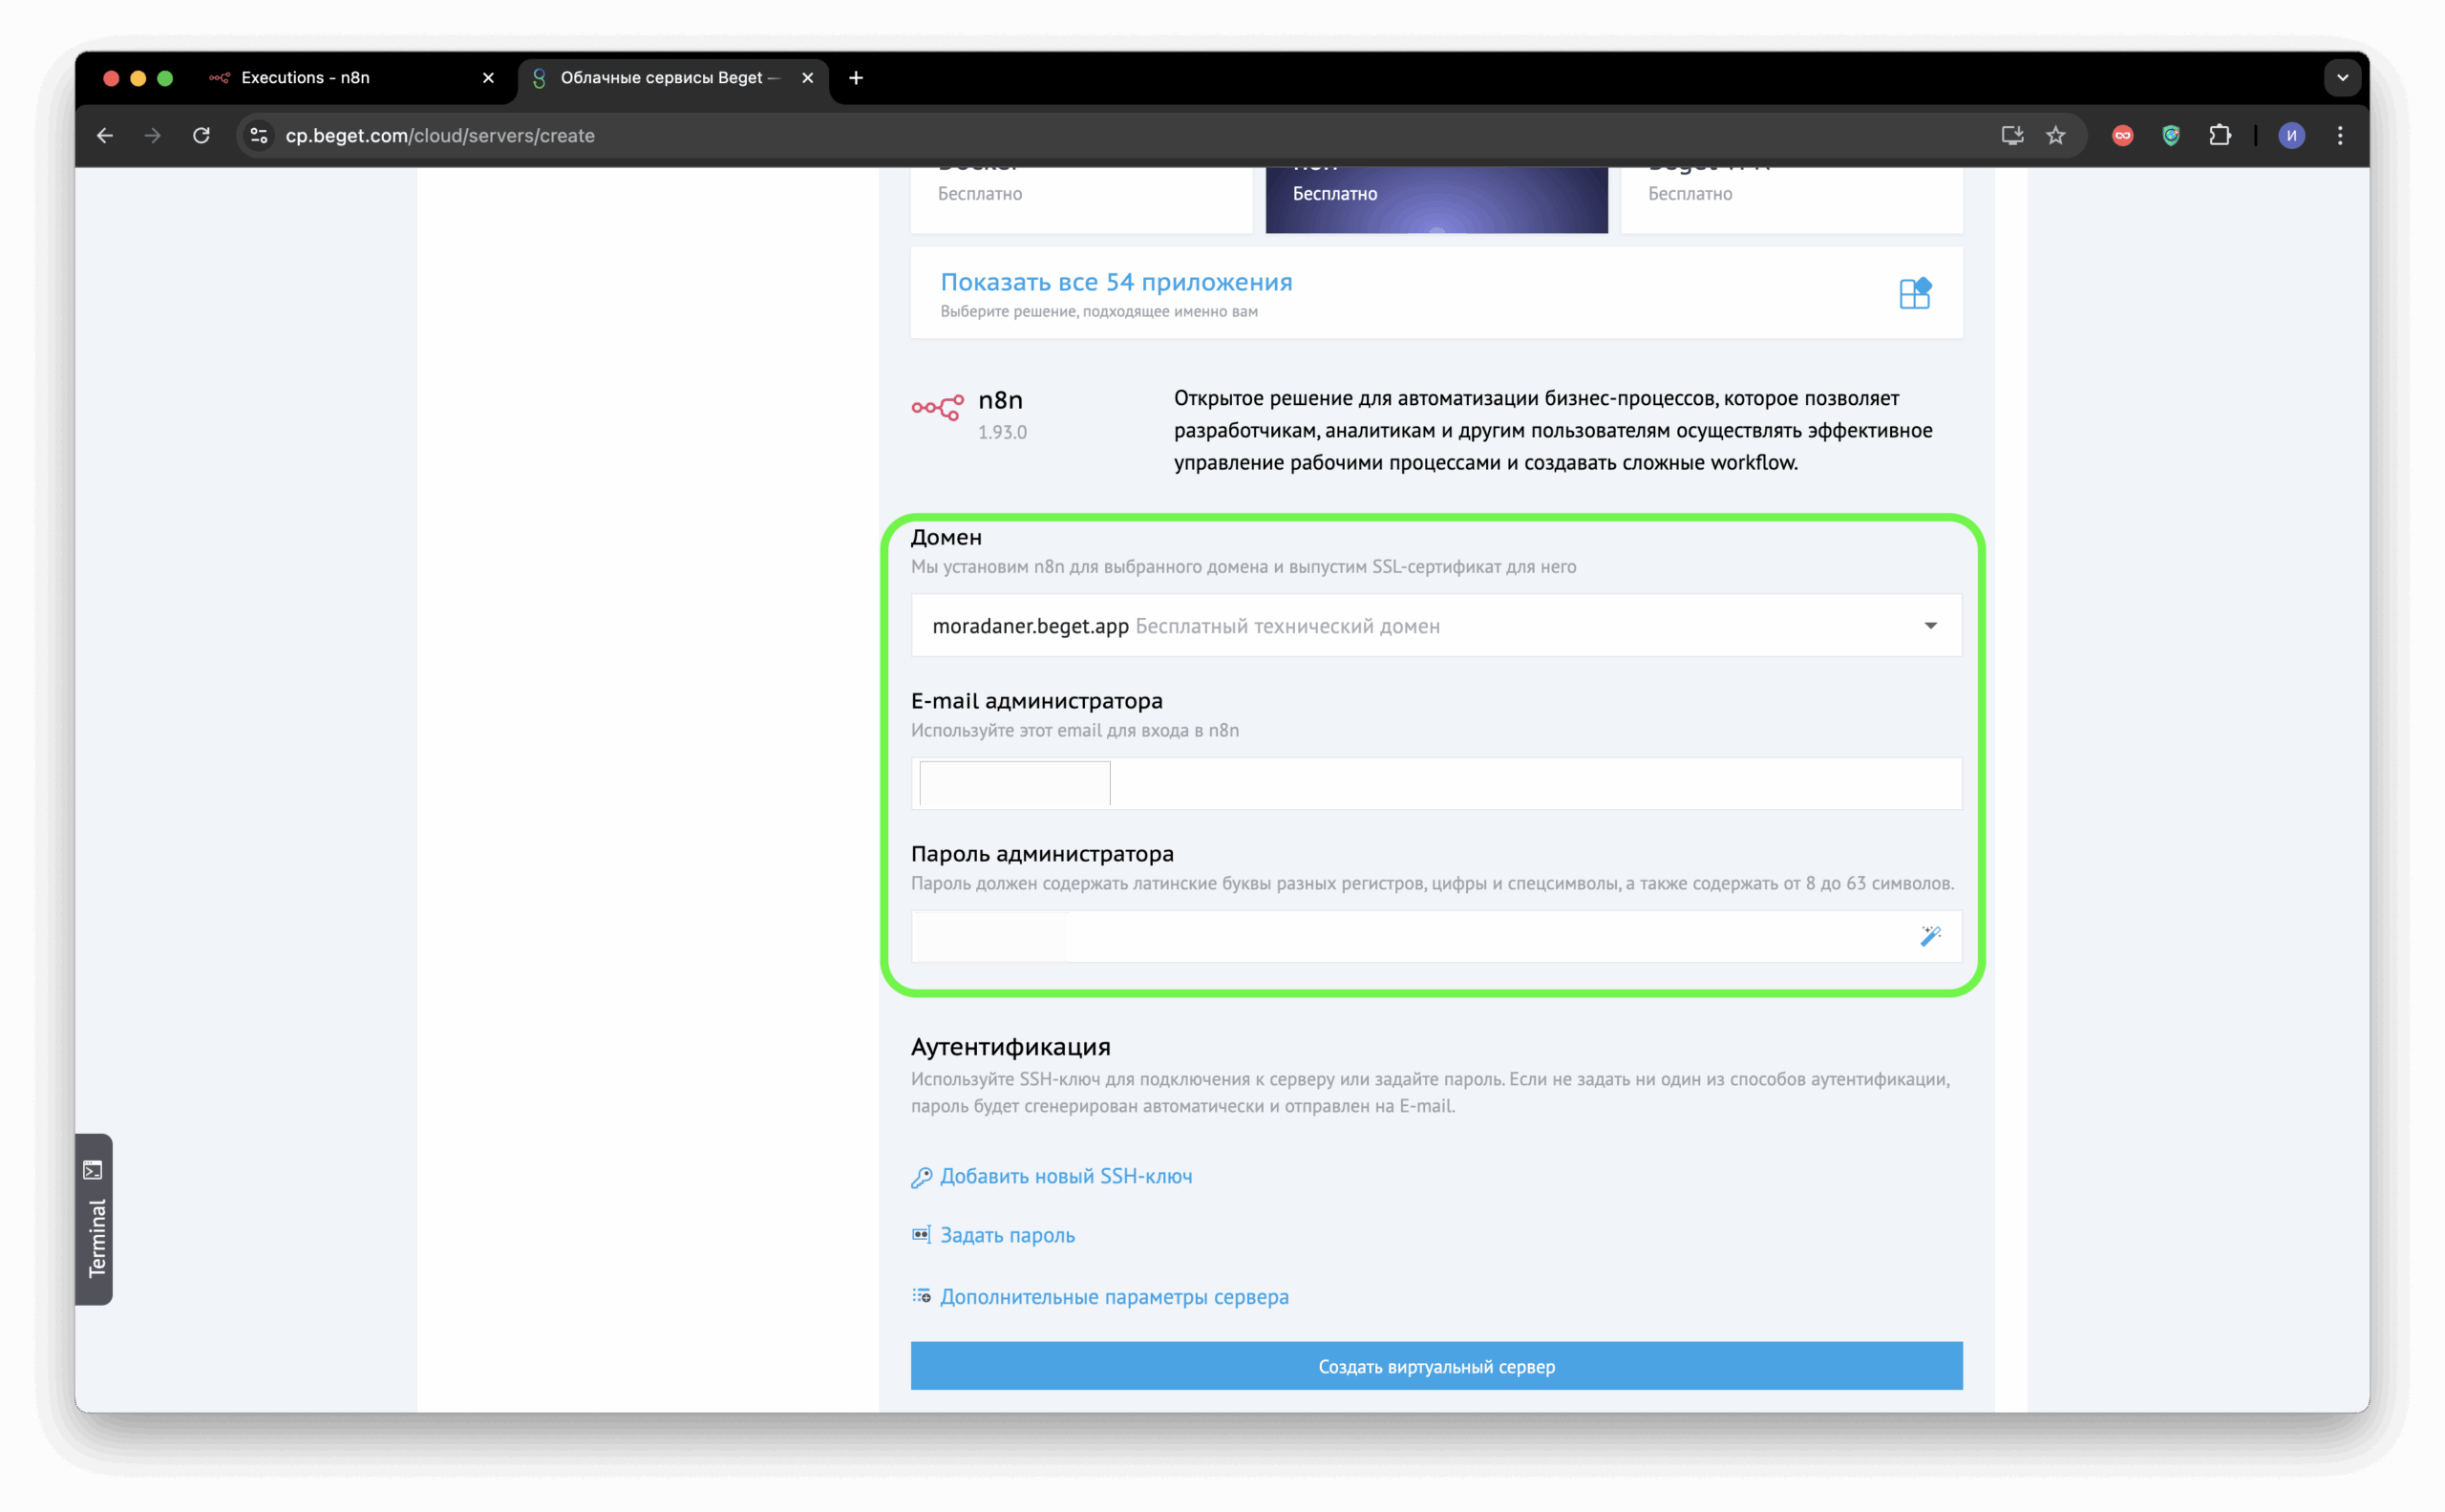Open the Chrome profile avatar

pos(2291,135)
